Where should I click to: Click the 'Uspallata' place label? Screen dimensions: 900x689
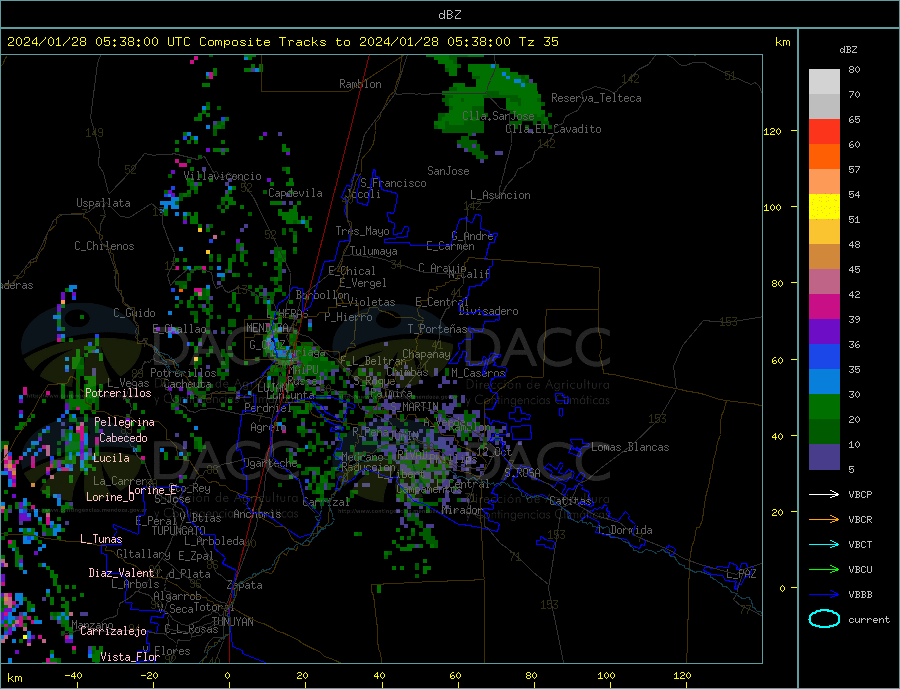pyautogui.click(x=103, y=203)
